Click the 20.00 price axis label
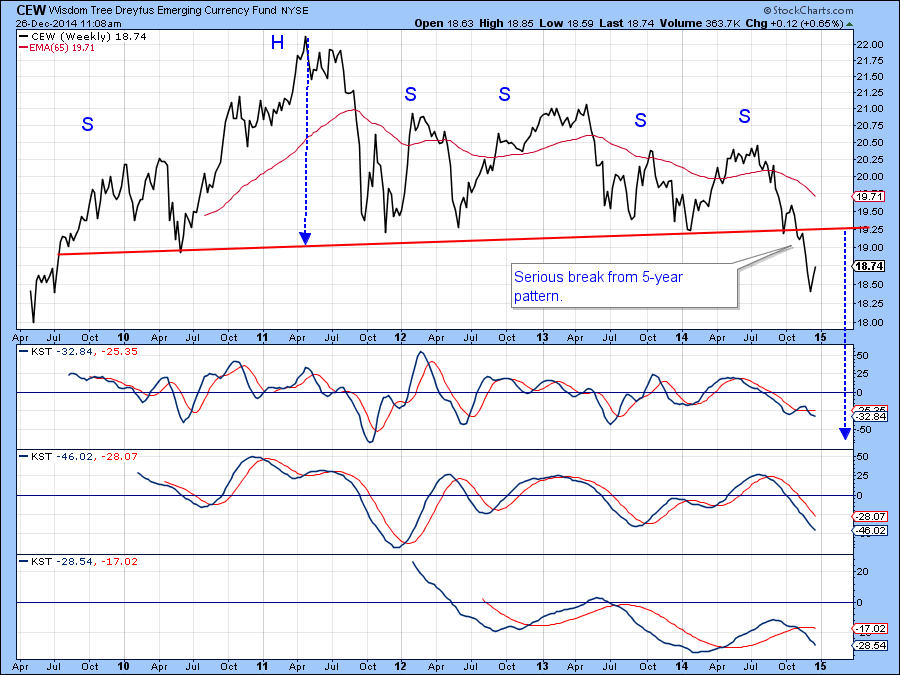 [869, 177]
